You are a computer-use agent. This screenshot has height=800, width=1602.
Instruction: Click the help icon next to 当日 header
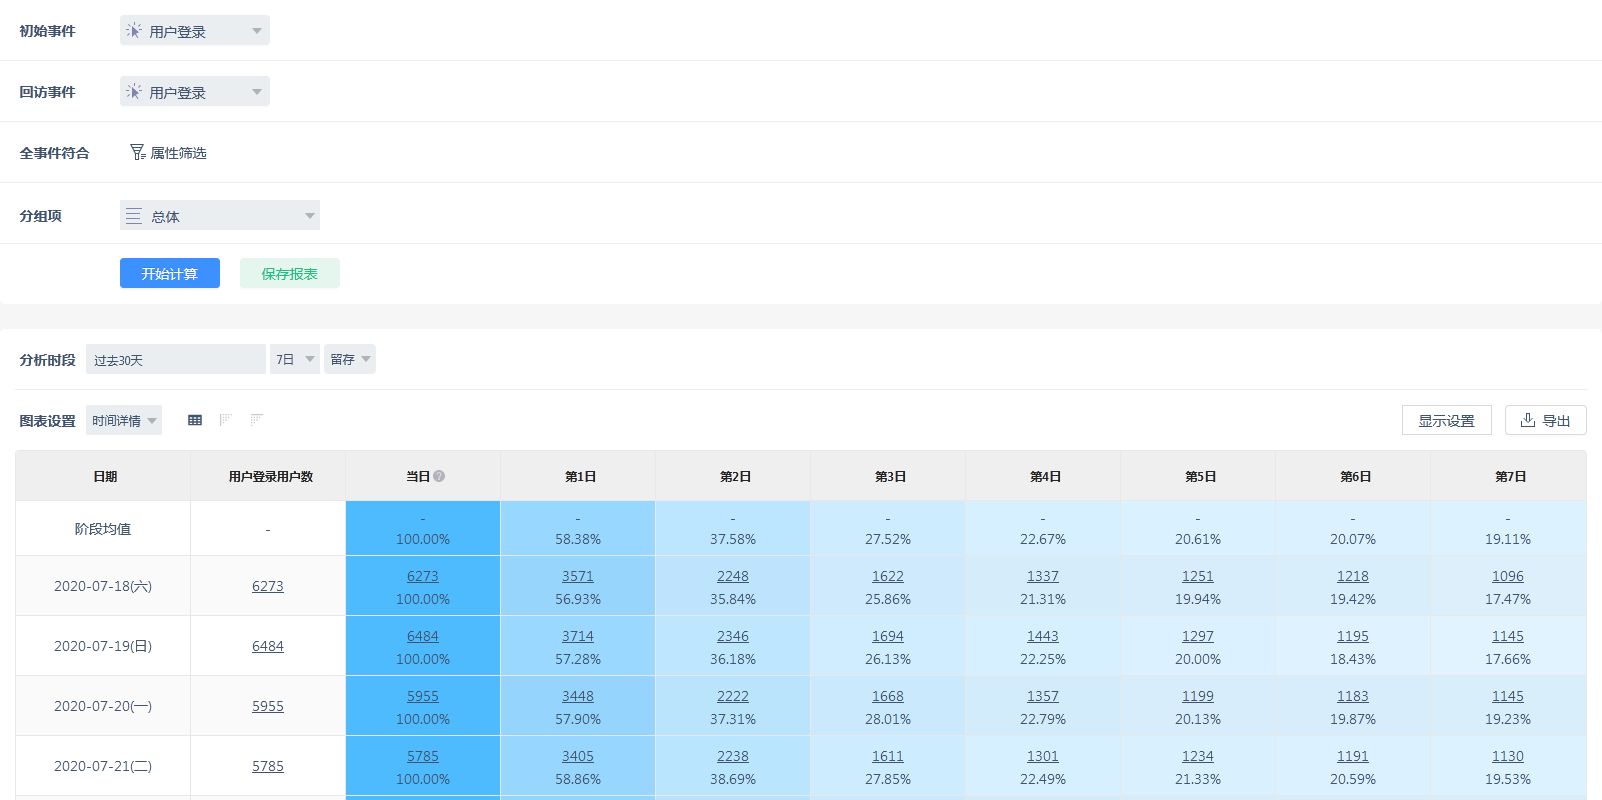439,476
